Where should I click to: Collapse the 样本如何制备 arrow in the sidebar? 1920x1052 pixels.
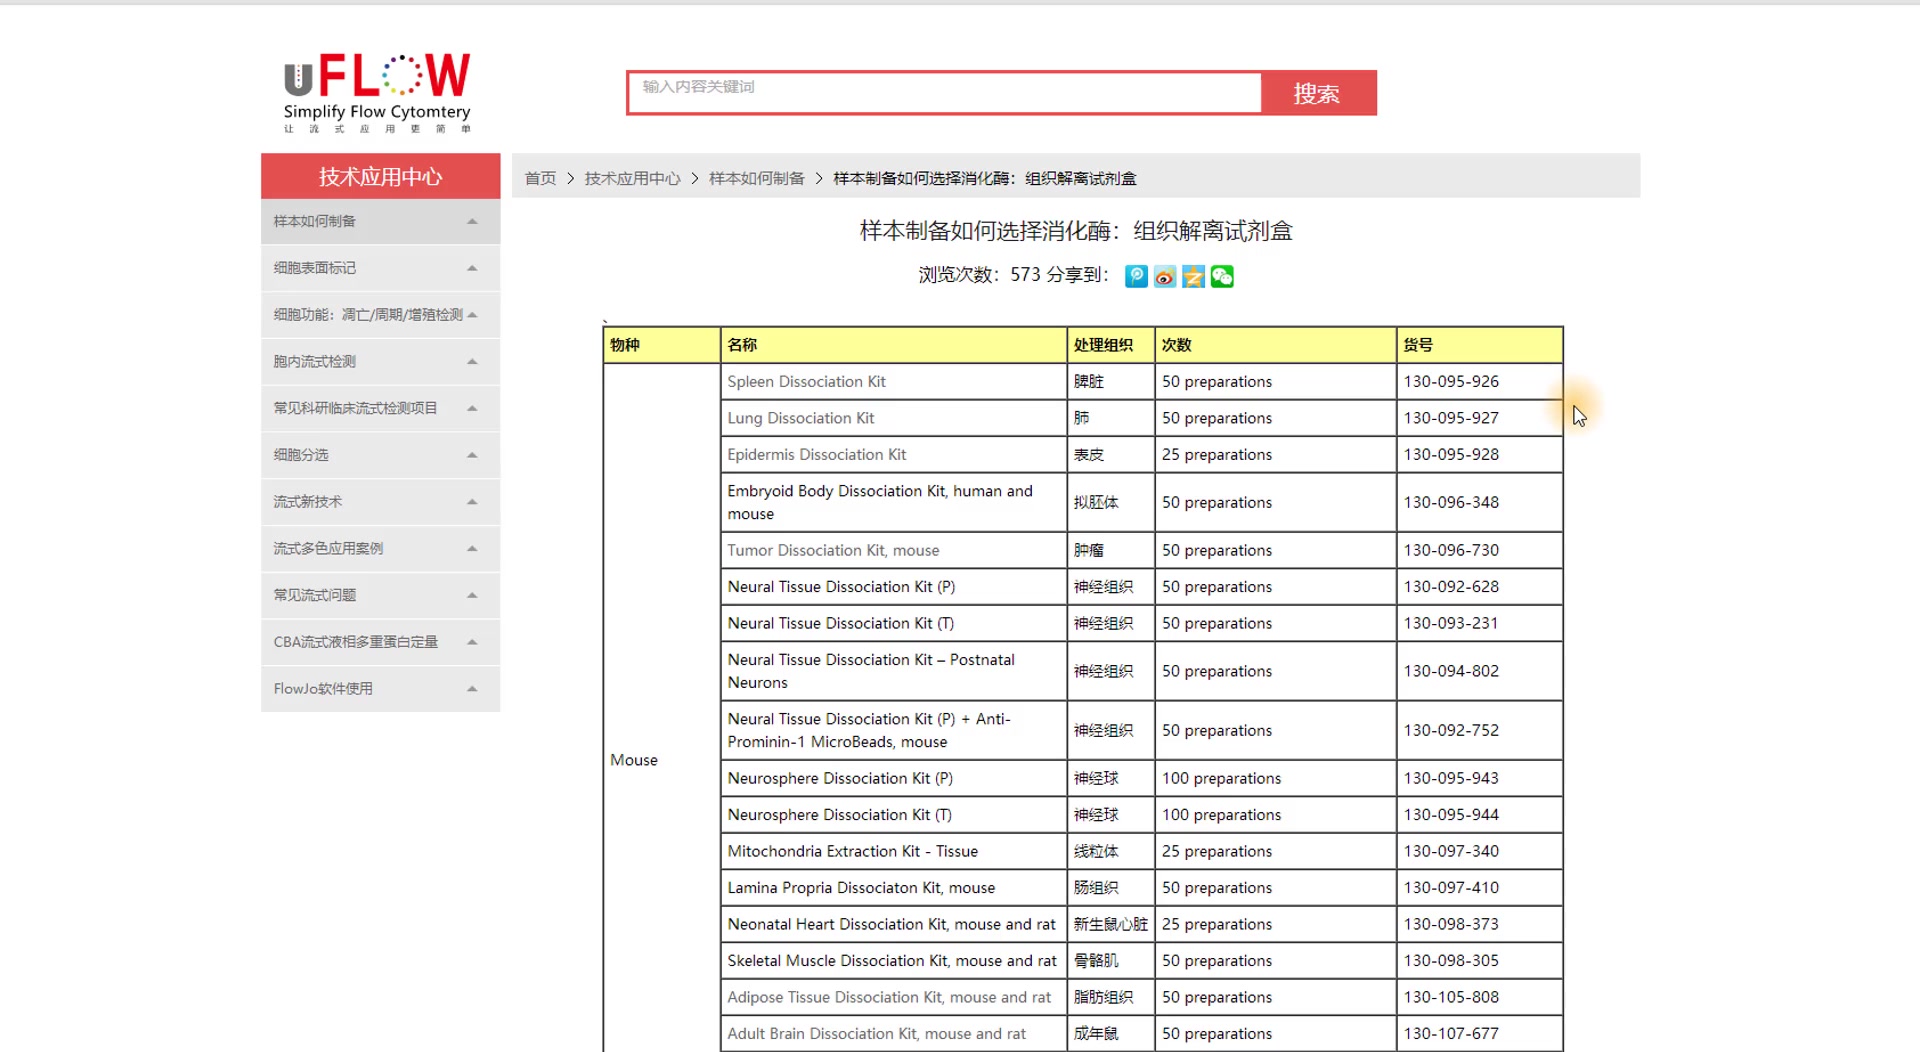pos(472,221)
